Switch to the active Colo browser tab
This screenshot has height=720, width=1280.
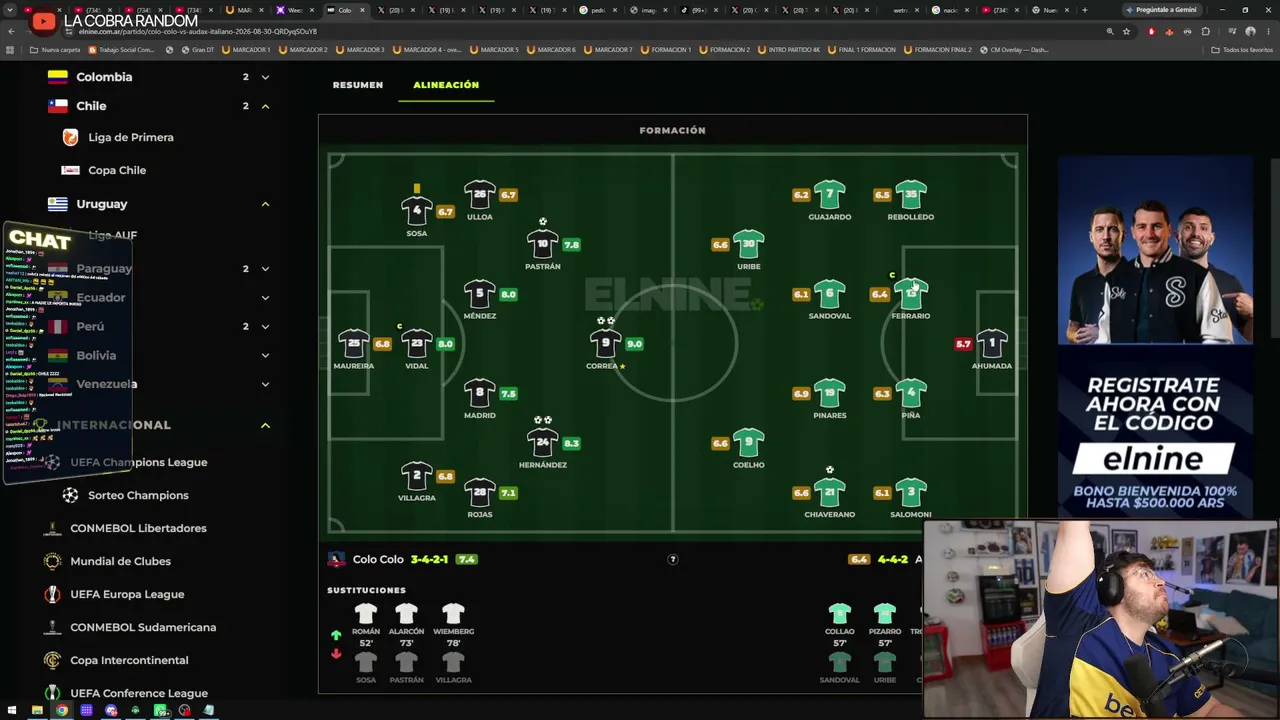pyautogui.click(x=346, y=10)
